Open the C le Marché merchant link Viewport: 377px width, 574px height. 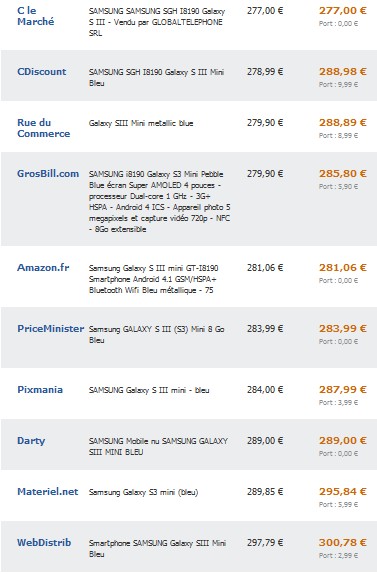[x=36, y=16]
